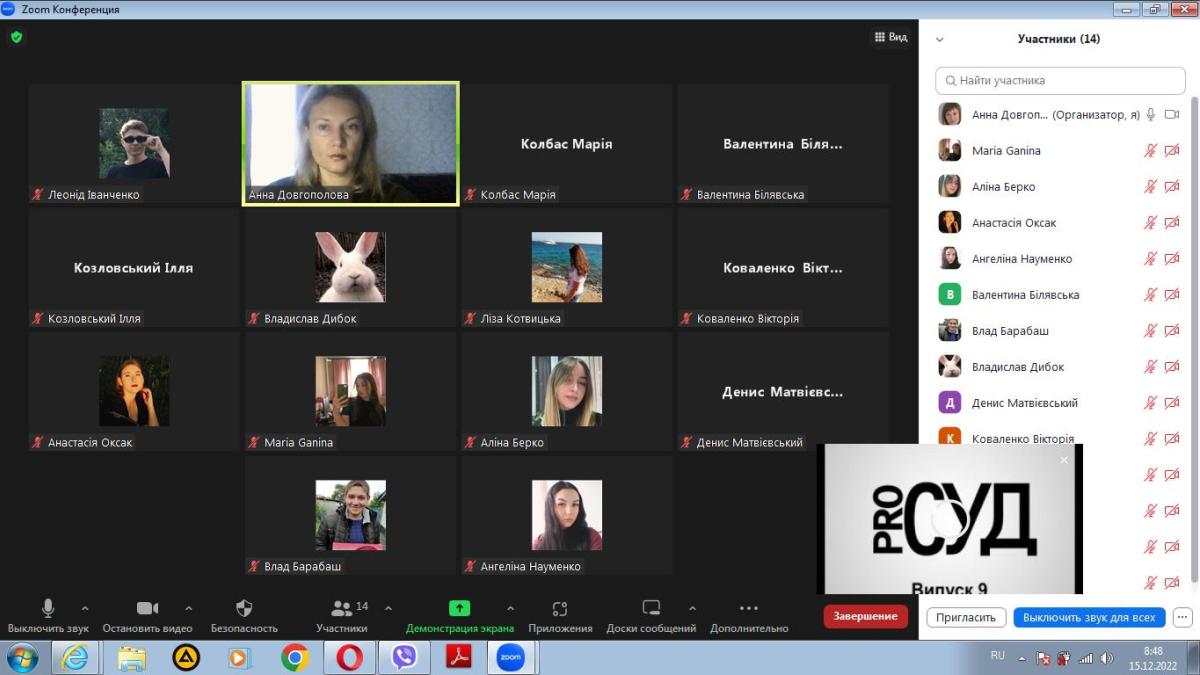
Task: Select Аліна Берко in participants list
Action: point(1003,187)
